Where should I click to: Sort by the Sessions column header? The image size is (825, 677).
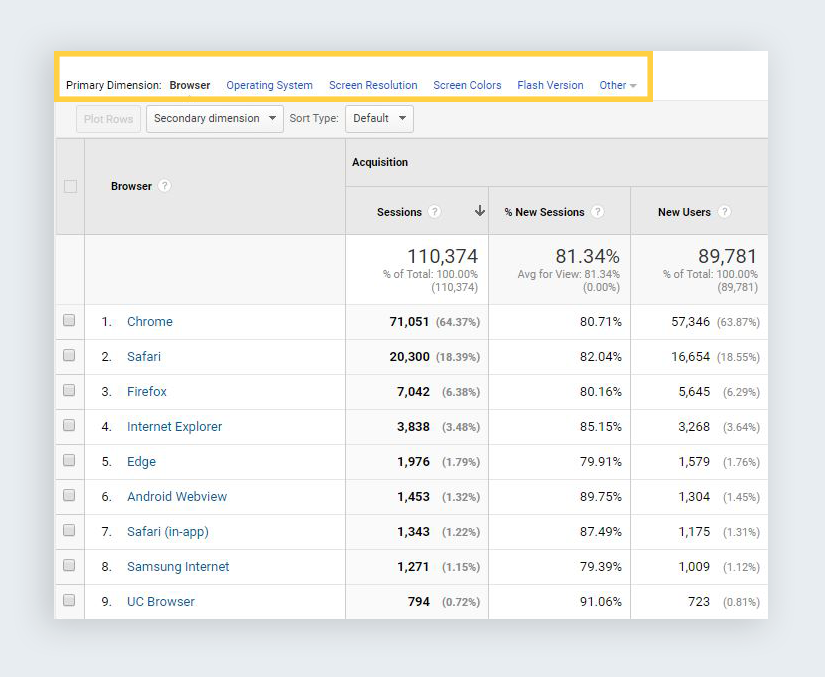[399, 212]
